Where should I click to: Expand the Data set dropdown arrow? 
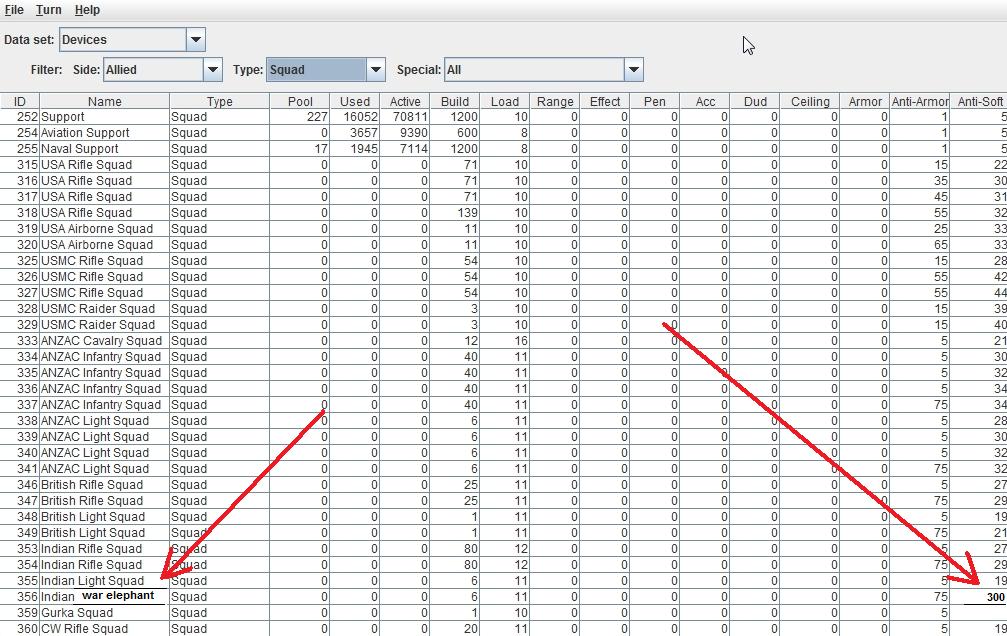(196, 40)
